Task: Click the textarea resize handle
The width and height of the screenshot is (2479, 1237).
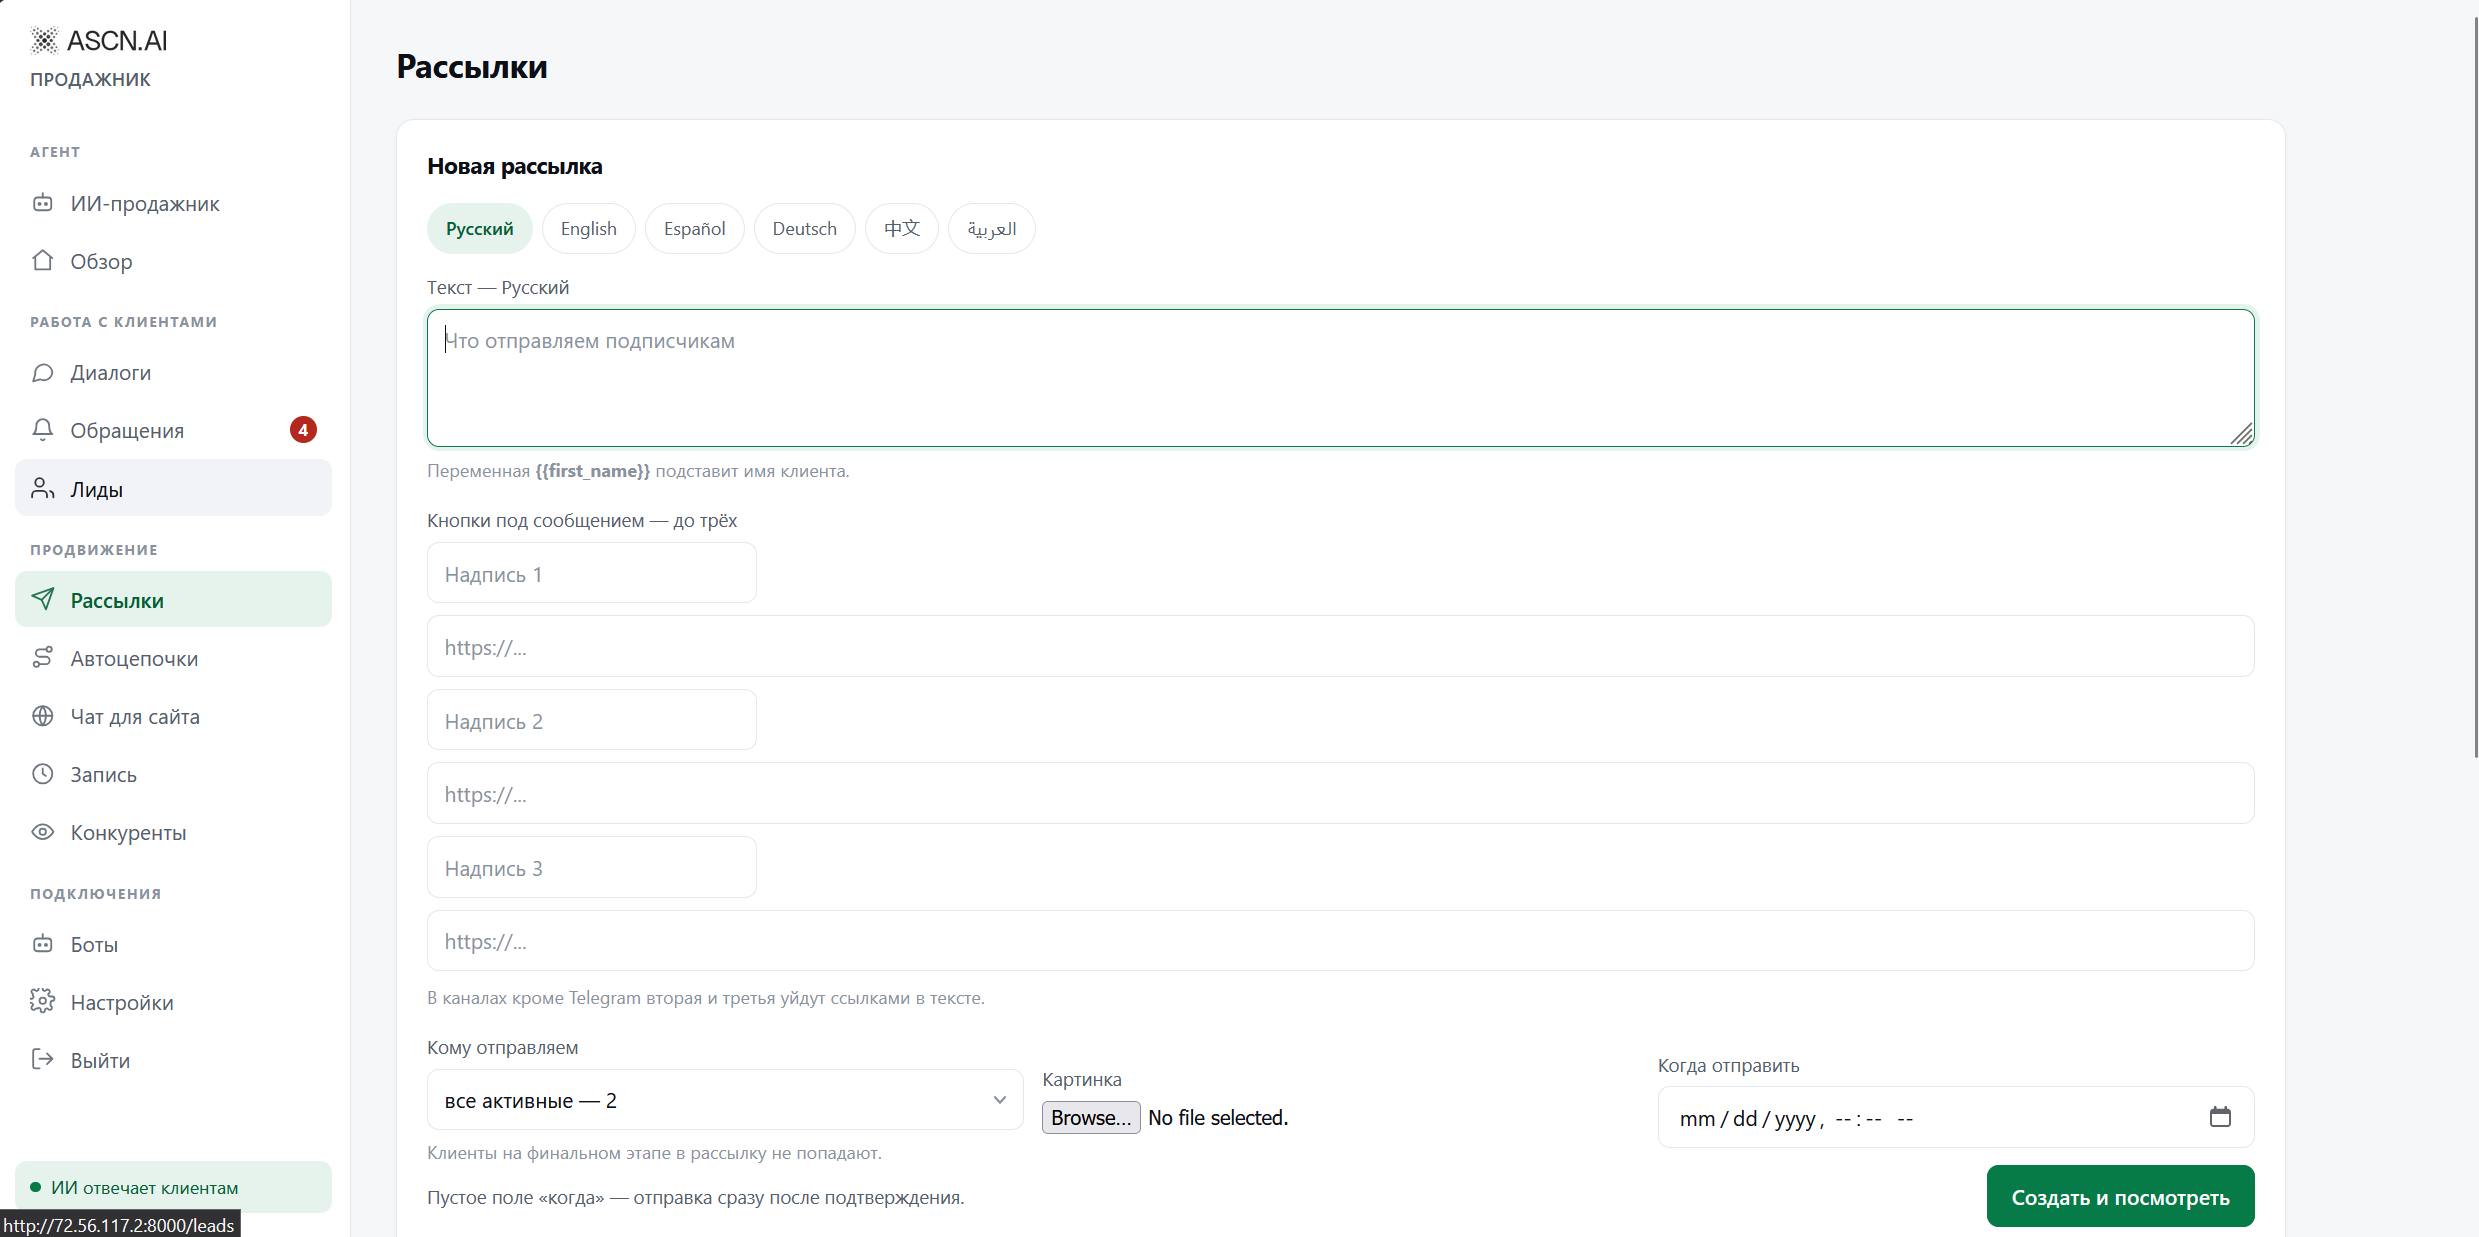Action: tap(2242, 434)
